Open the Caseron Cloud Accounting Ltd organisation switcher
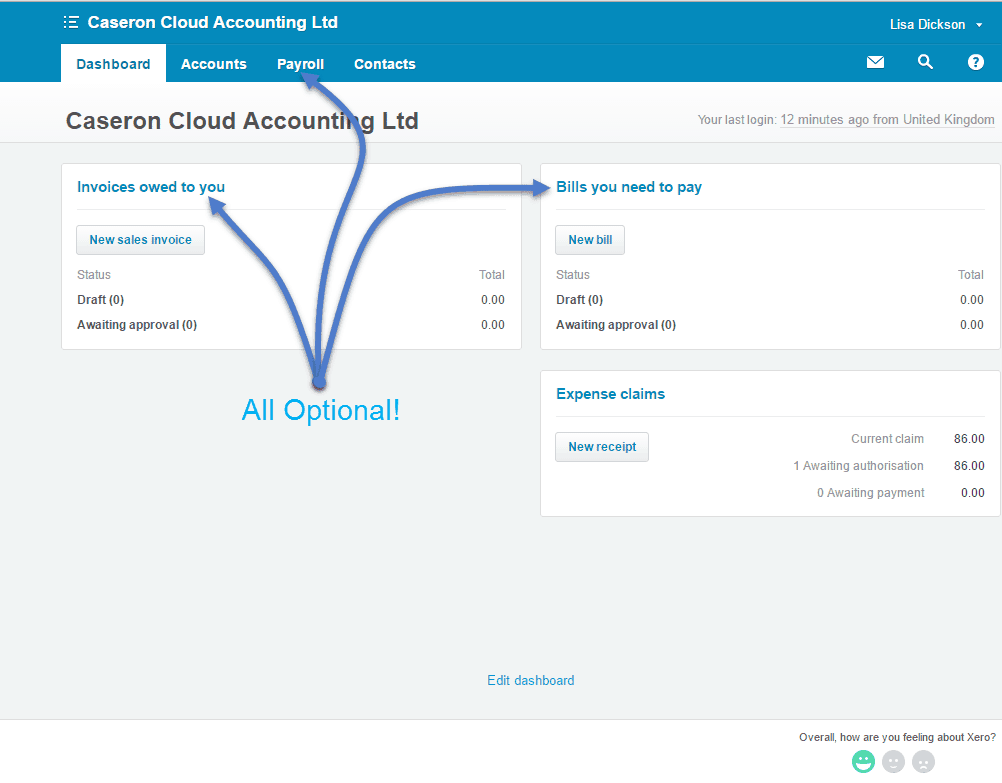1002x783 pixels. pyautogui.click(x=212, y=22)
